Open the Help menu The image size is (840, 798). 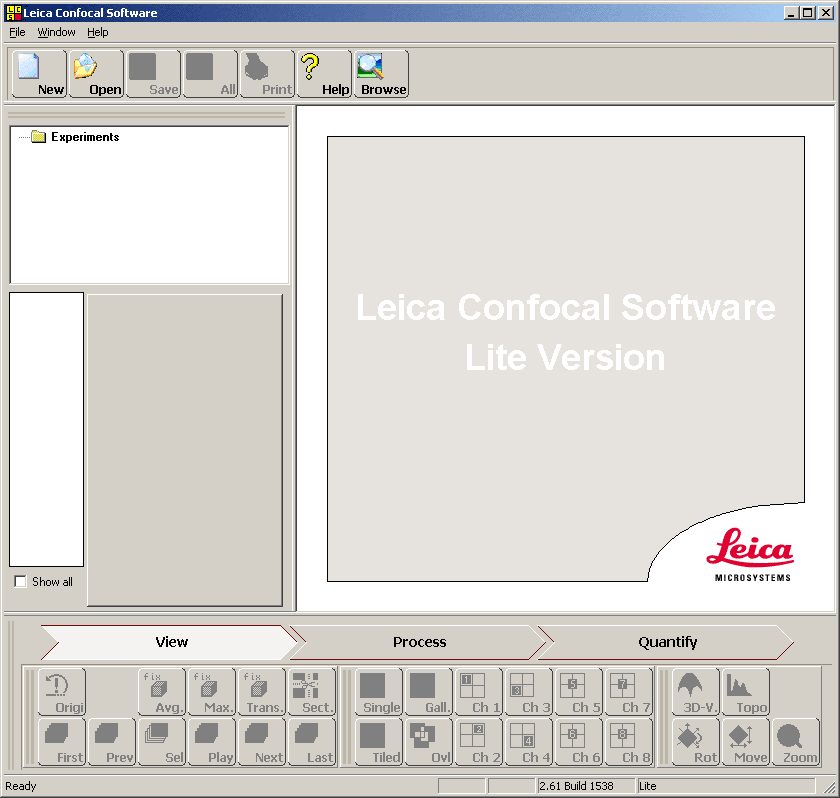click(x=98, y=32)
